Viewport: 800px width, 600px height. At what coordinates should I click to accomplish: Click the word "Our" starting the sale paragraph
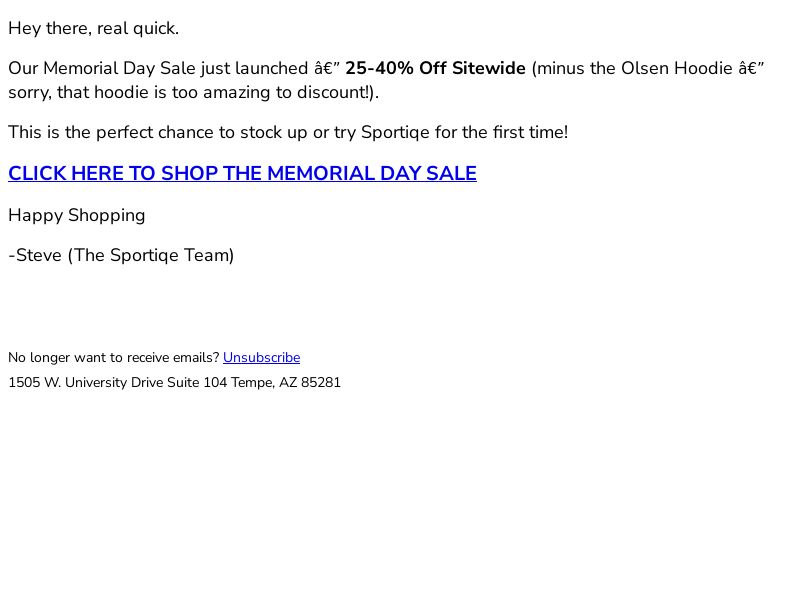(x=23, y=68)
